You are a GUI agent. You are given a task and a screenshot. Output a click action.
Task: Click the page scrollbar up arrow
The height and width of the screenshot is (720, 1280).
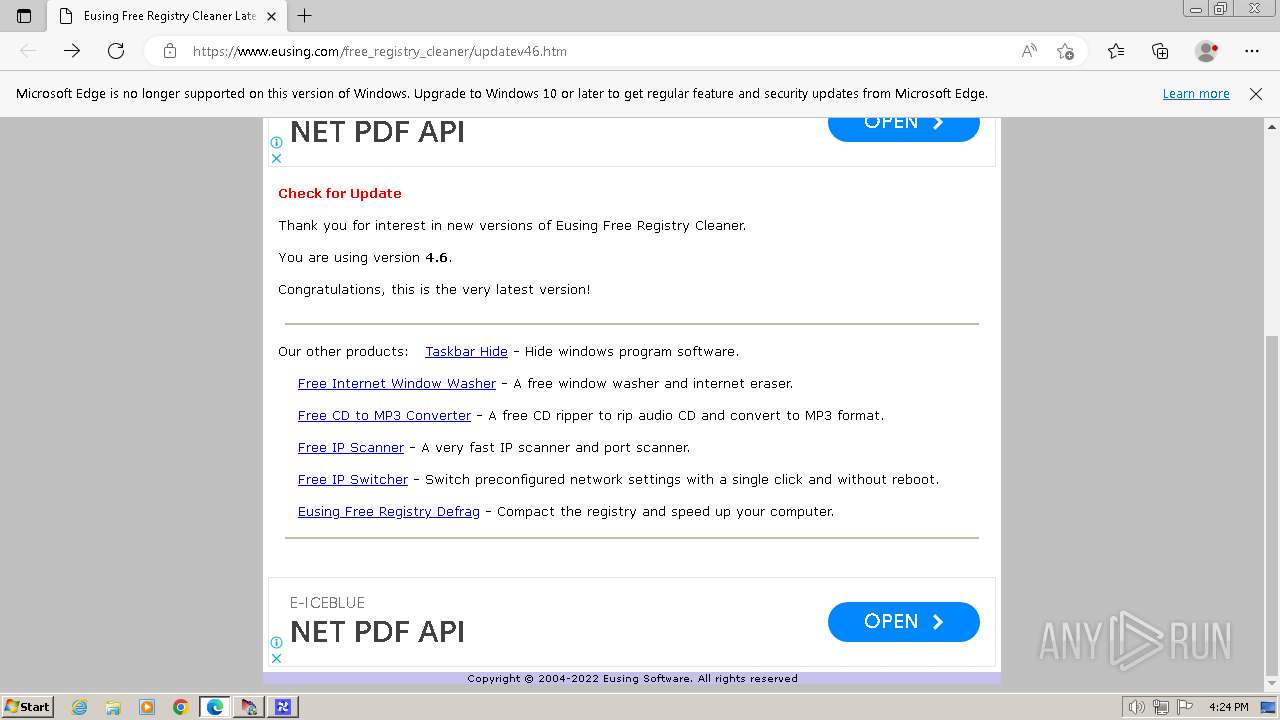(x=1272, y=127)
